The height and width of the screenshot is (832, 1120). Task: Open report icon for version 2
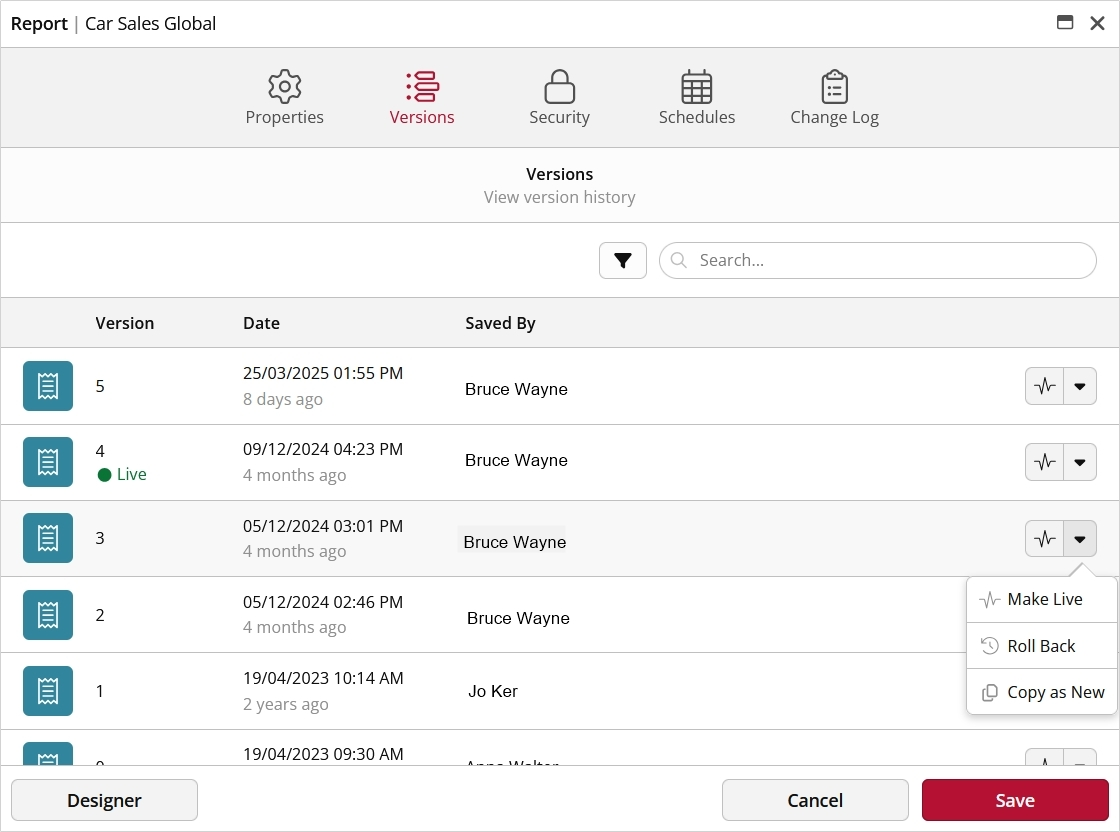coord(48,615)
